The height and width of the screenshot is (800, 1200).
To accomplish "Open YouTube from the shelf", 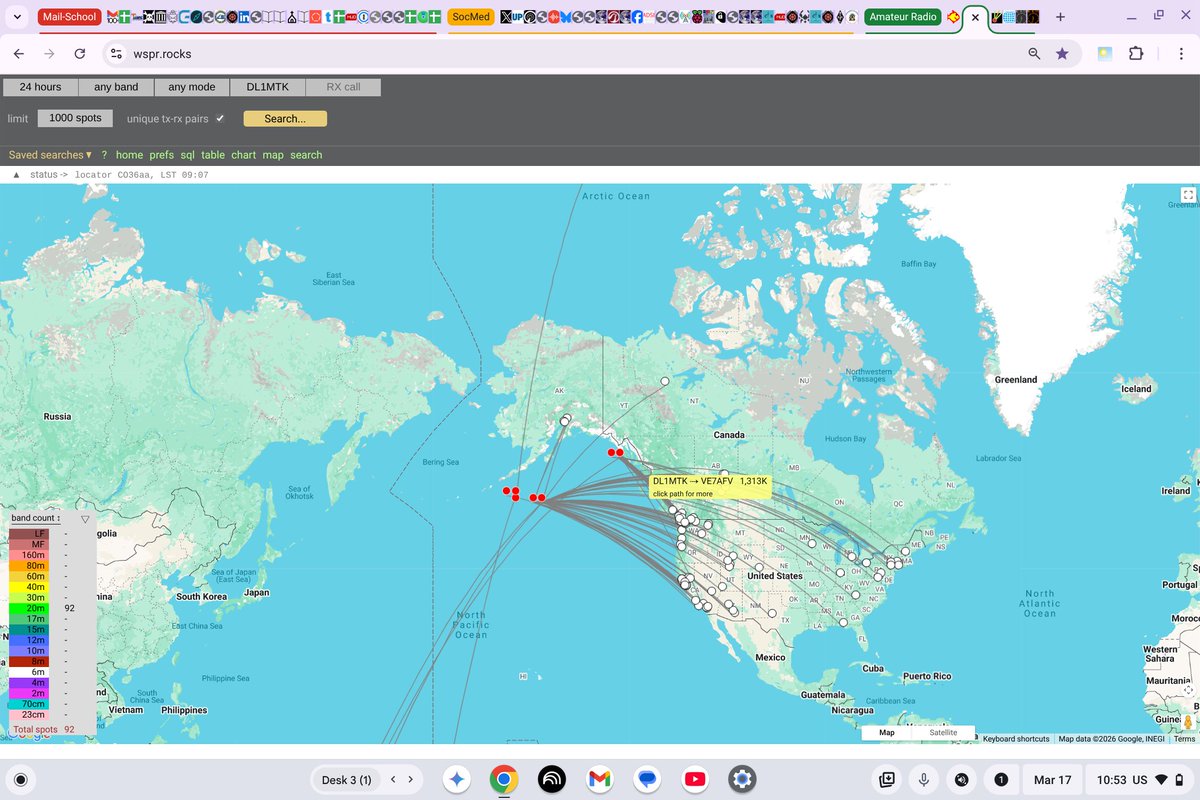I will (695, 779).
